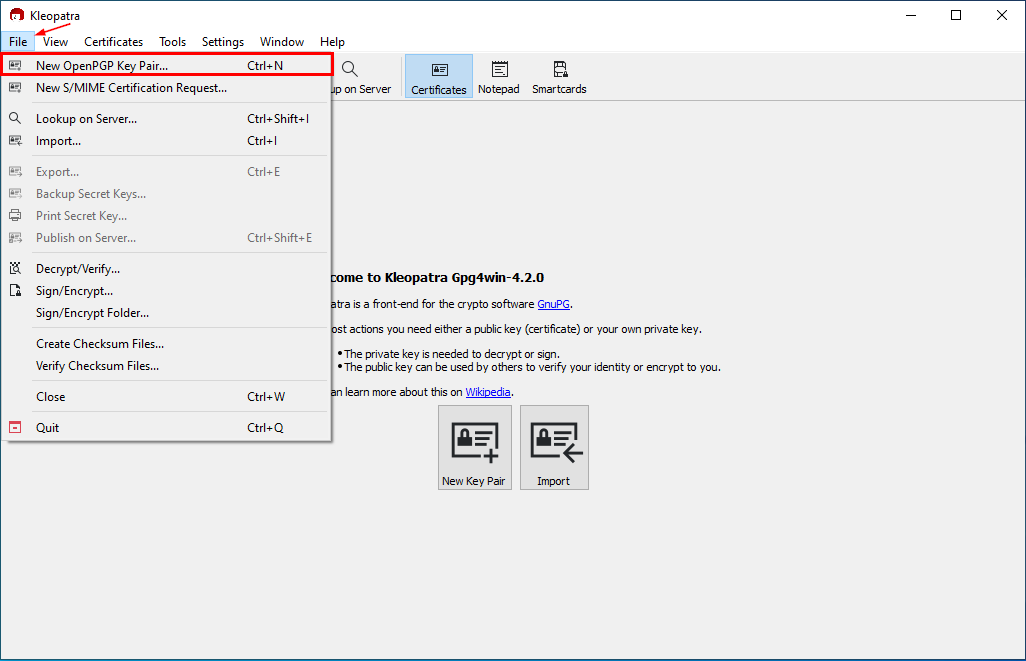The height and width of the screenshot is (661, 1026).
Task: Open the Settings menu
Action: (222, 42)
